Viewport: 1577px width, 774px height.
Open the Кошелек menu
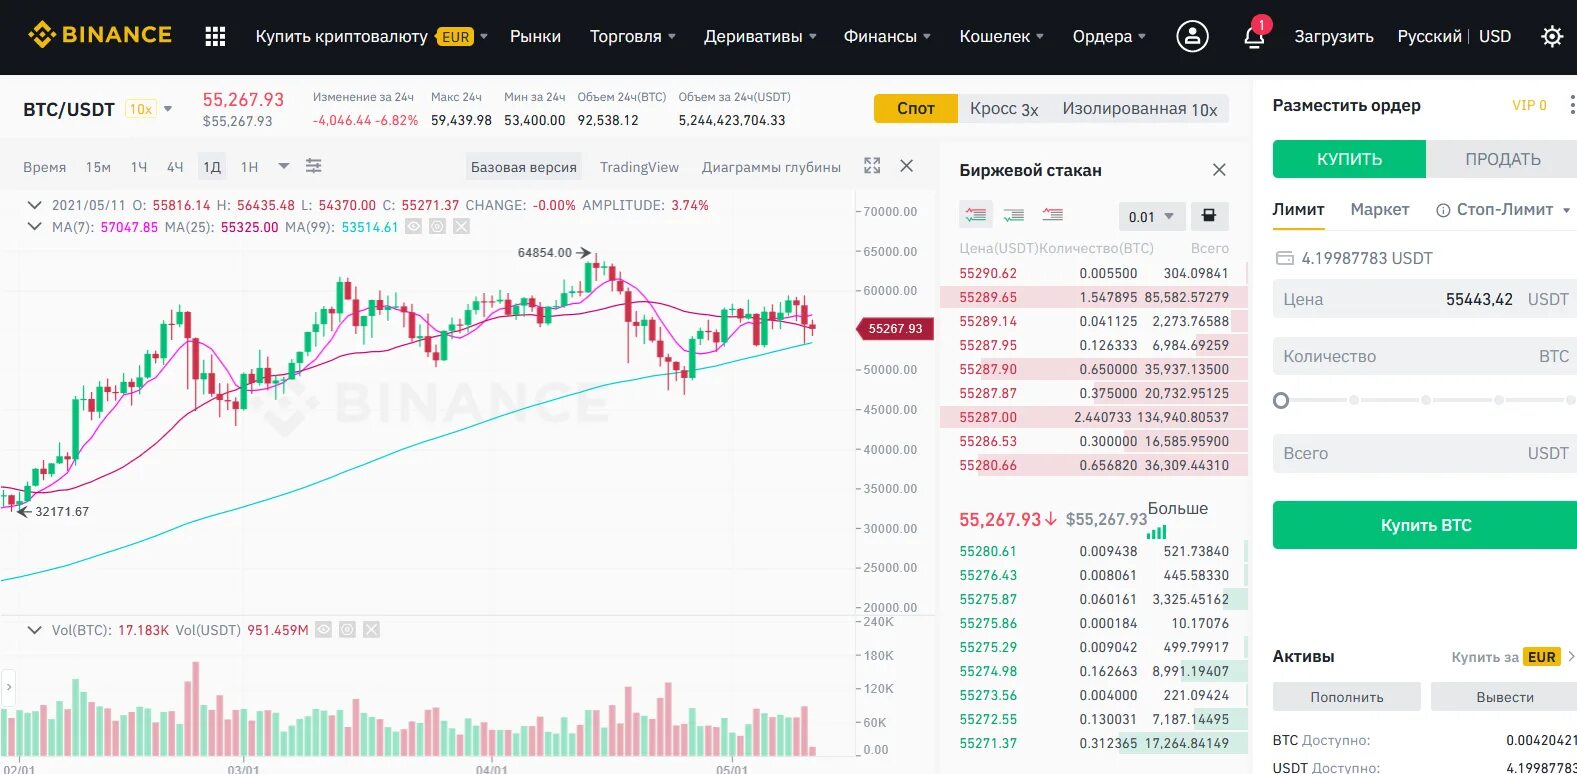pyautogui.click(x=1001, y=37)
